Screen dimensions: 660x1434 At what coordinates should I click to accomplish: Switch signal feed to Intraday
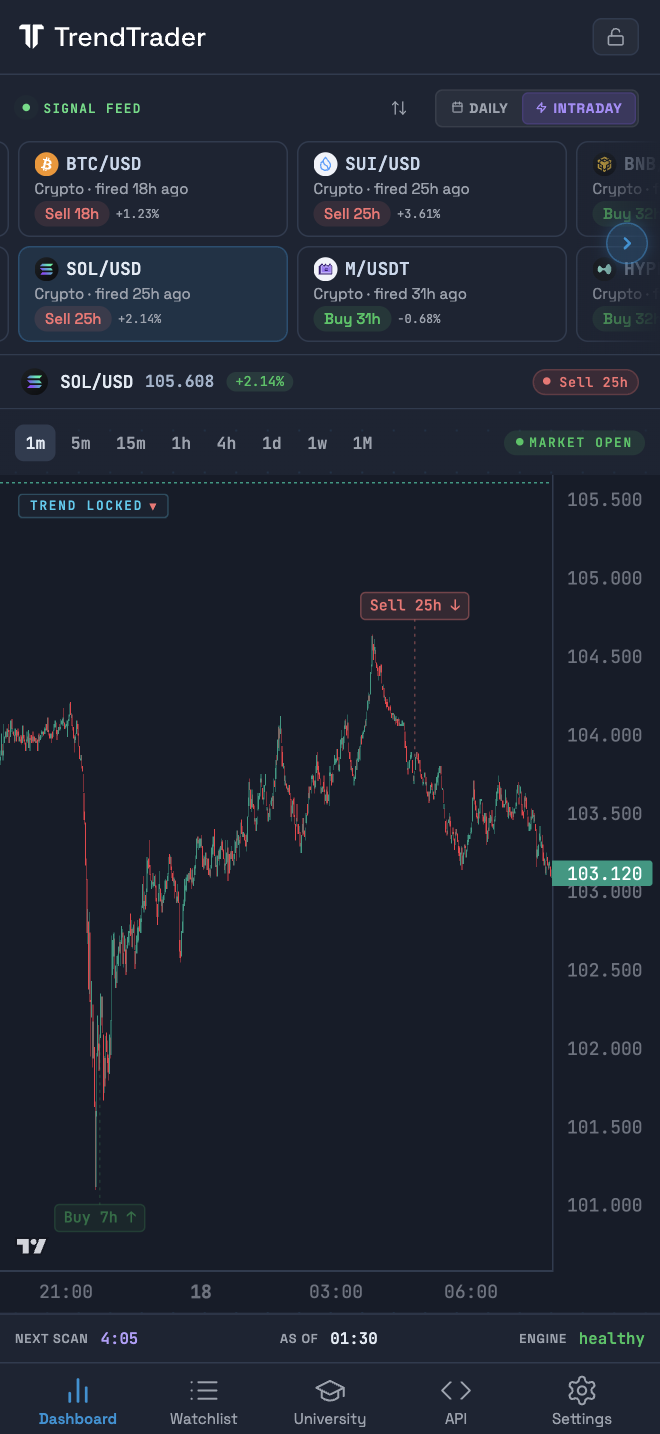point(579,108)
